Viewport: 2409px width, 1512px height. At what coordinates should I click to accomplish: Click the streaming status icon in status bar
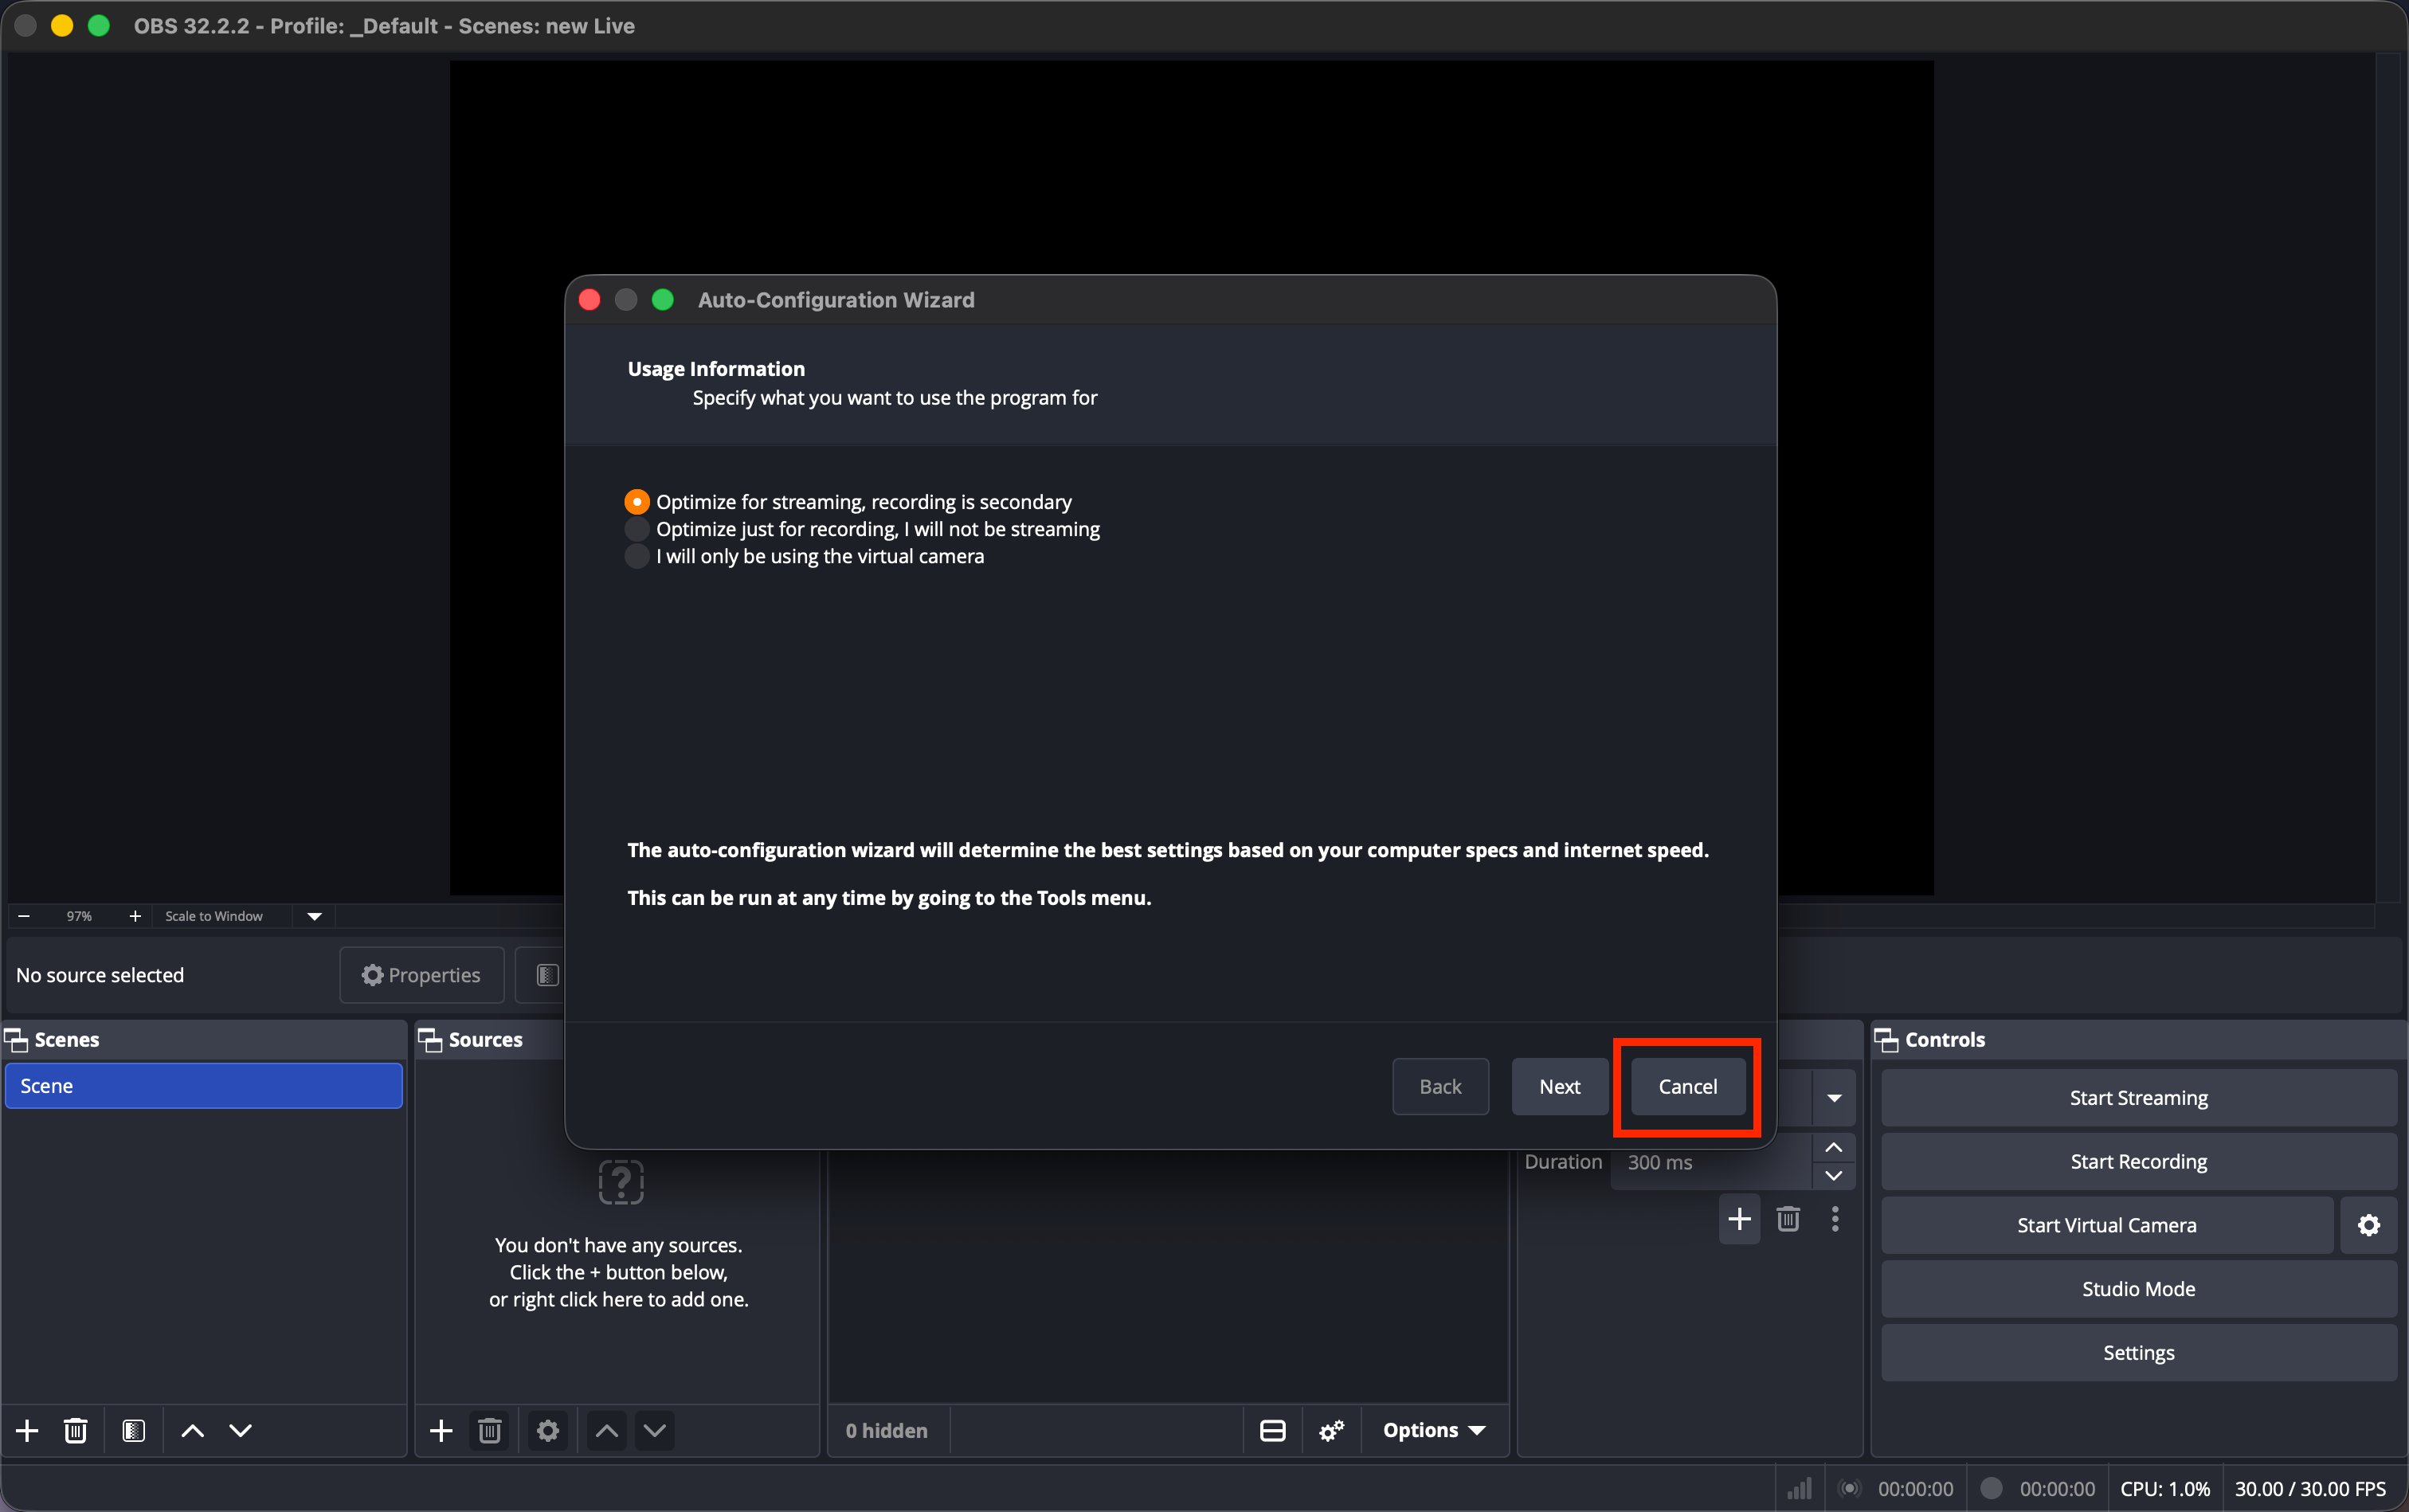1850,1489
